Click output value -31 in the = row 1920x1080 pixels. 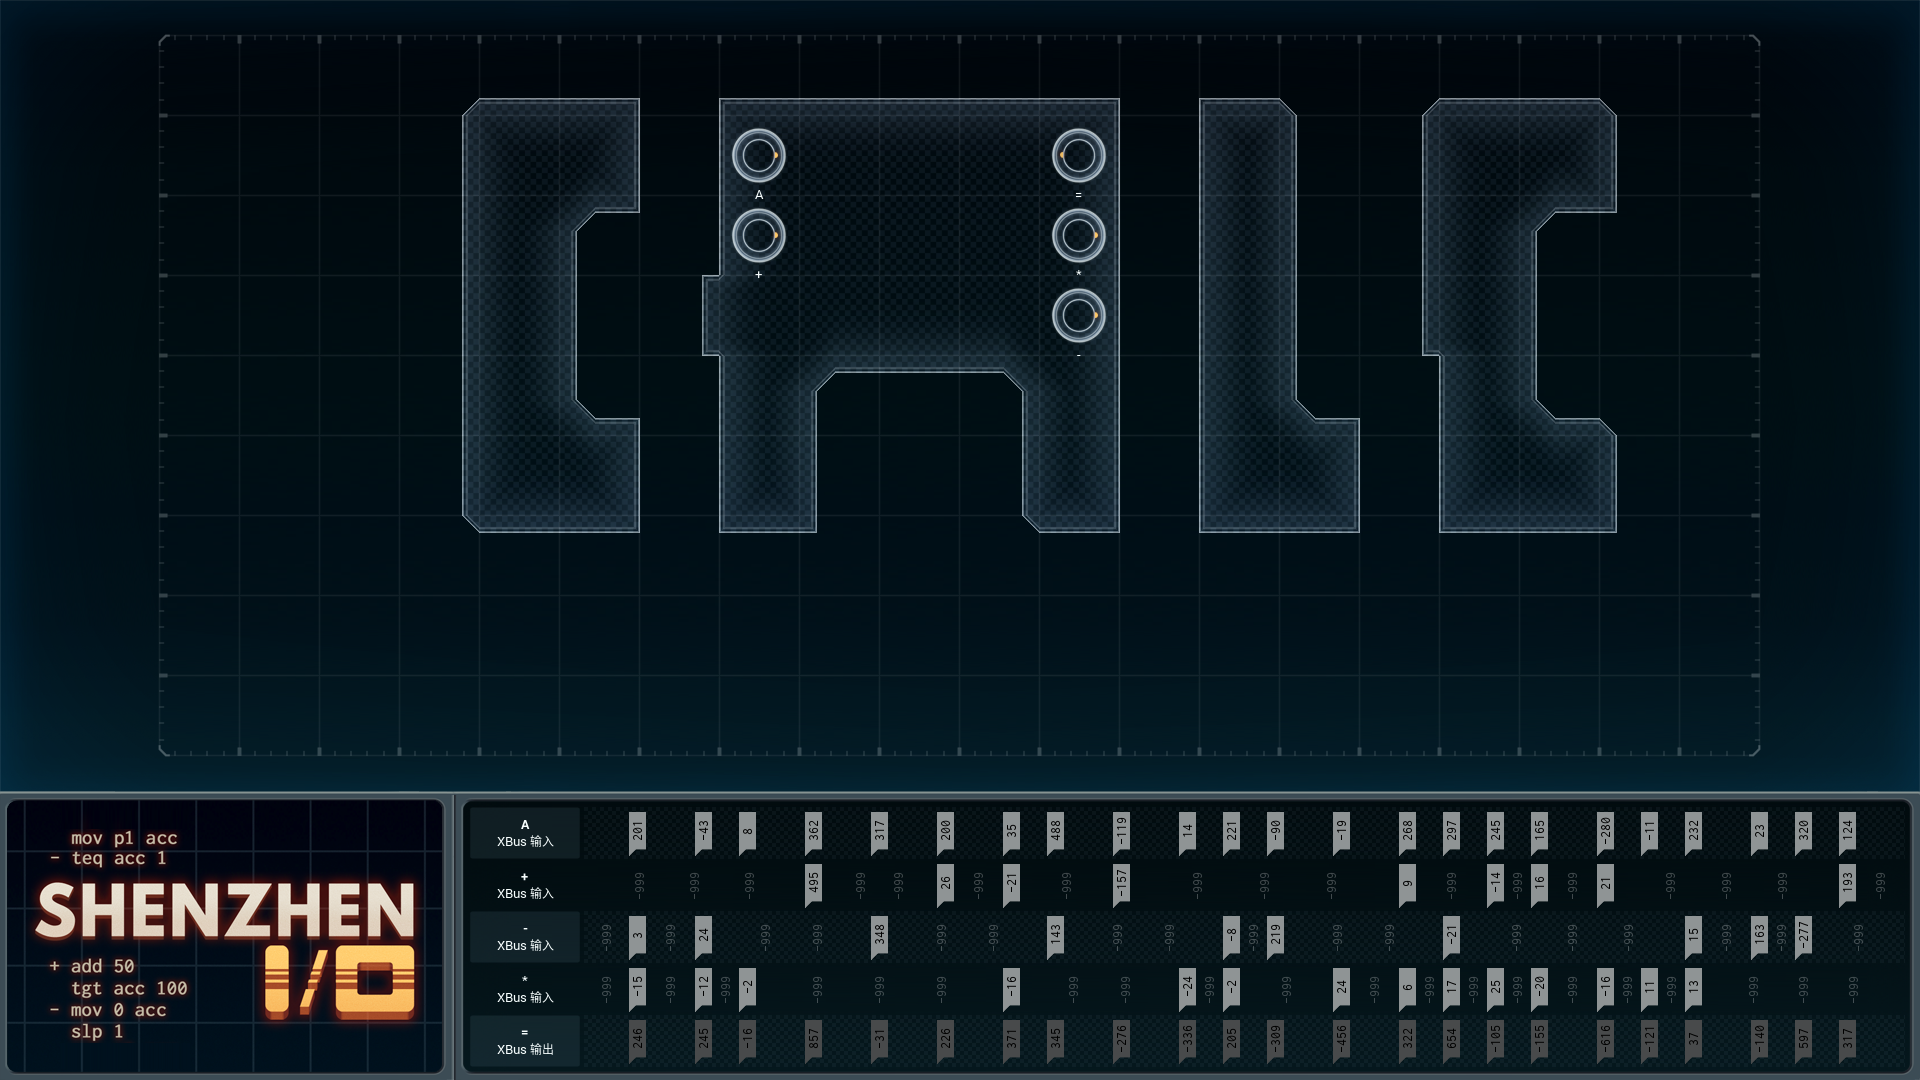pyautogui.click(x=880, y=1039)
